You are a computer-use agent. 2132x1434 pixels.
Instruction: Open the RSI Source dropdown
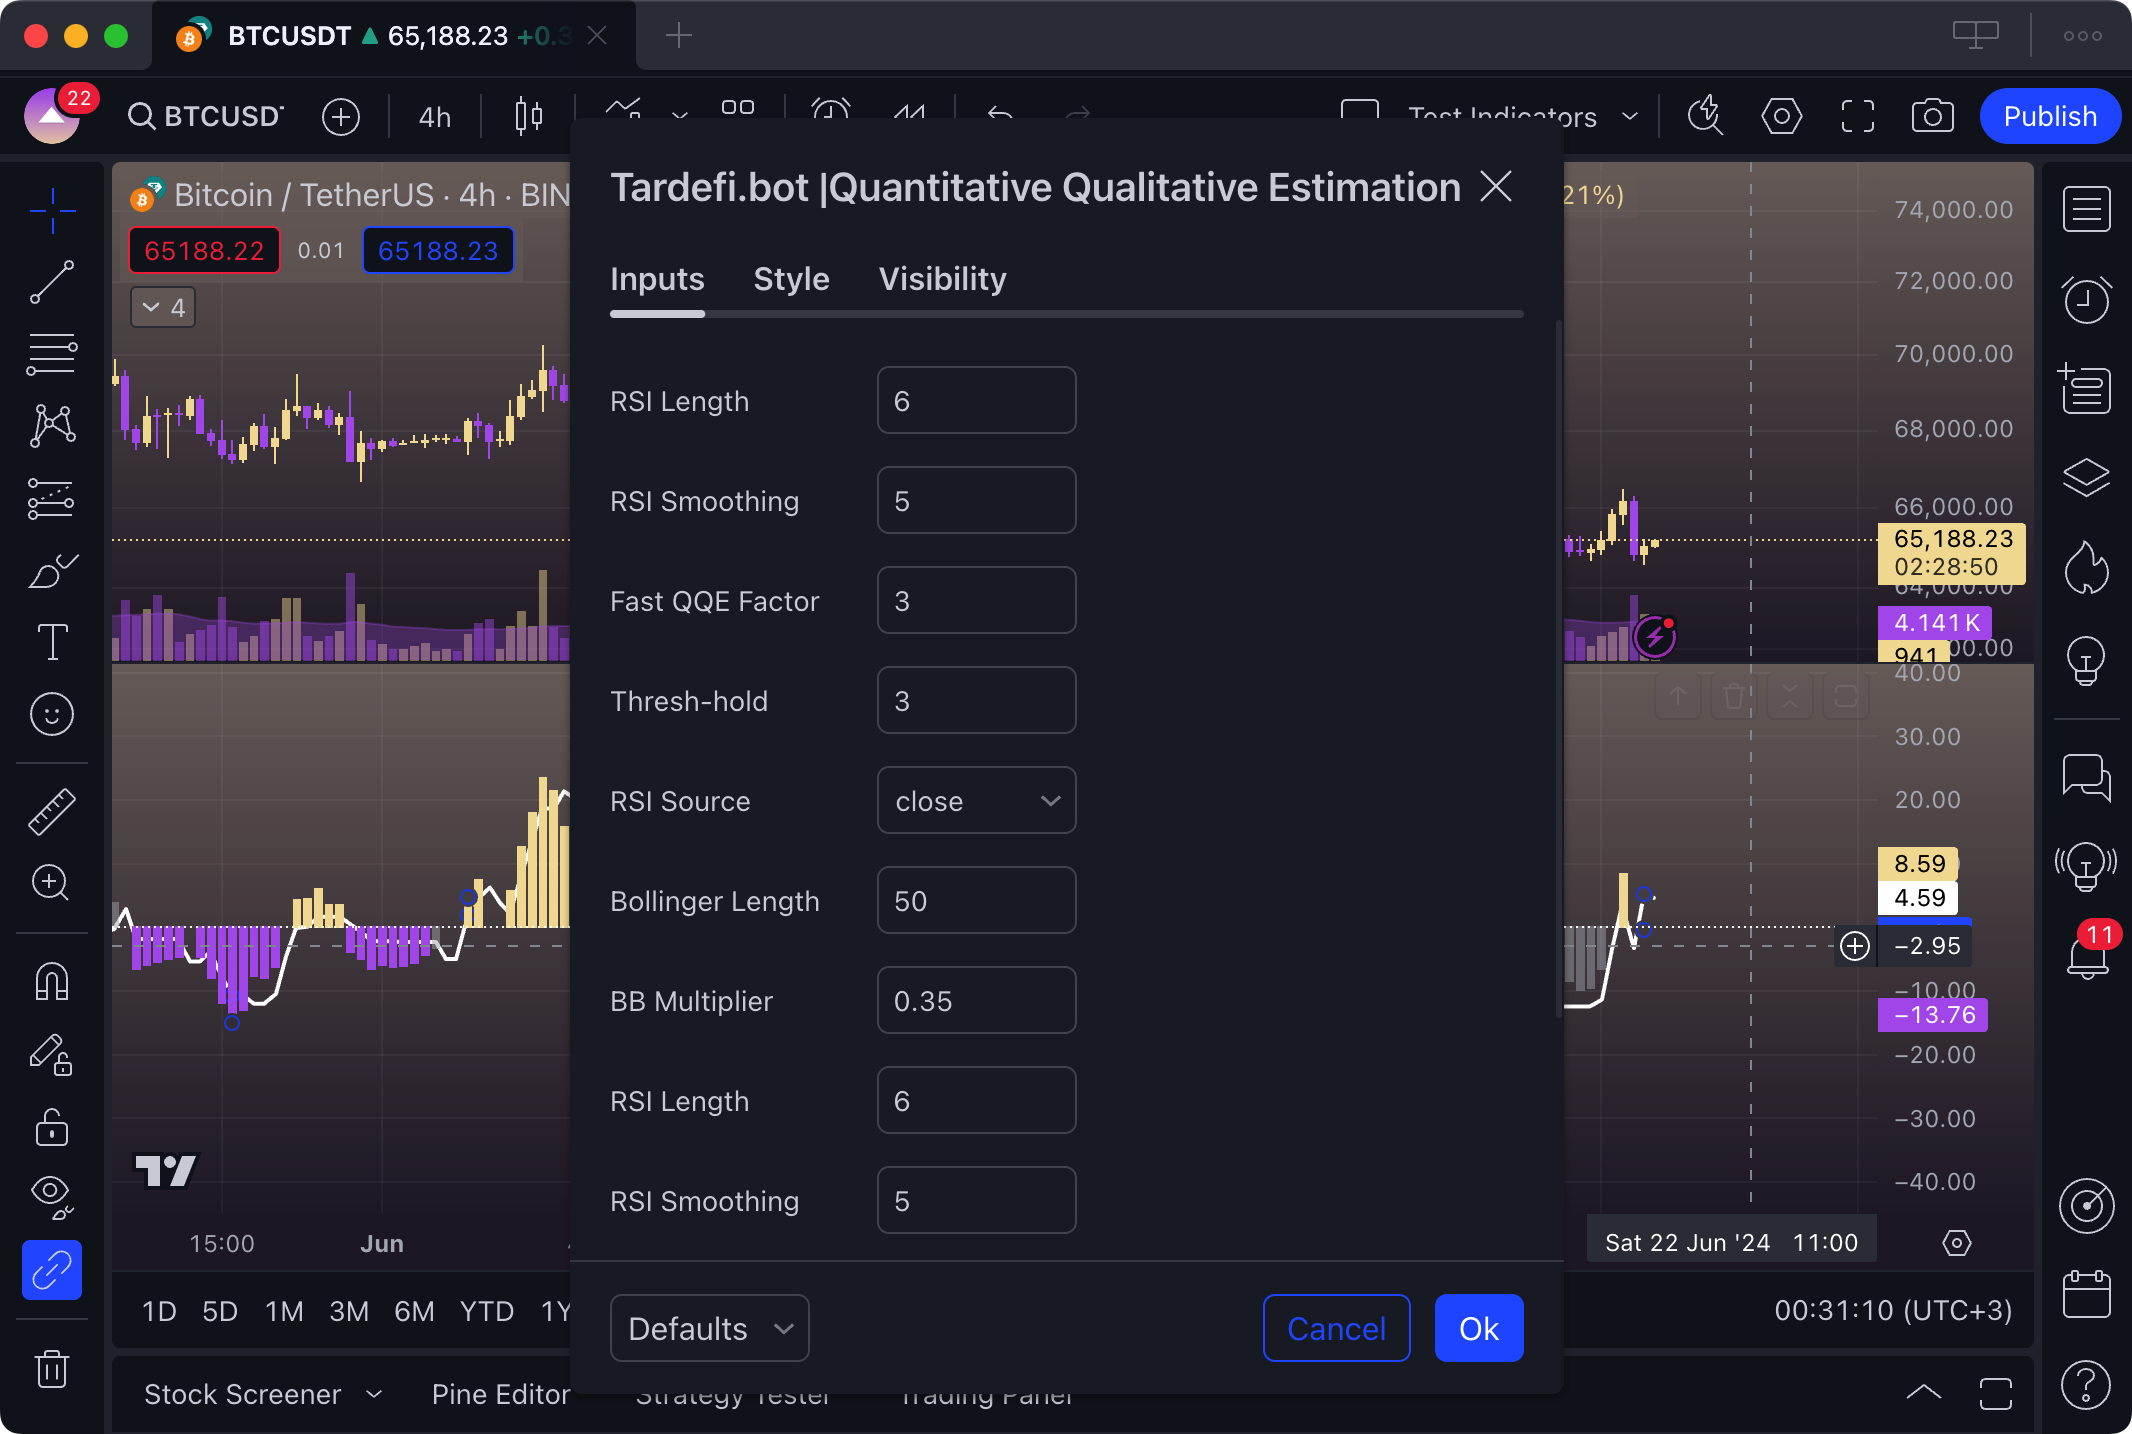click(976, 801)
